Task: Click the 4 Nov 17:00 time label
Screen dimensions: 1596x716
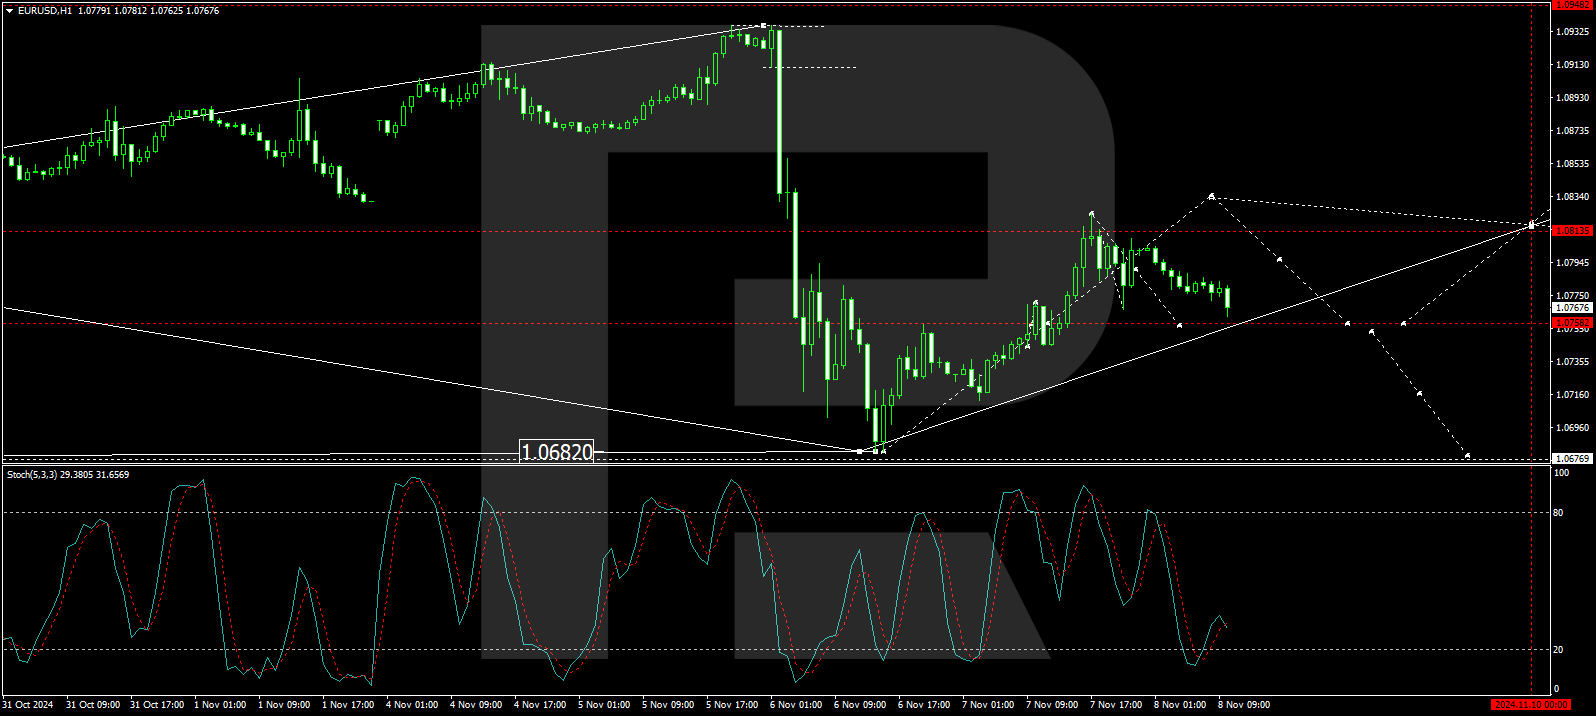Action: (x=540, y=705)
